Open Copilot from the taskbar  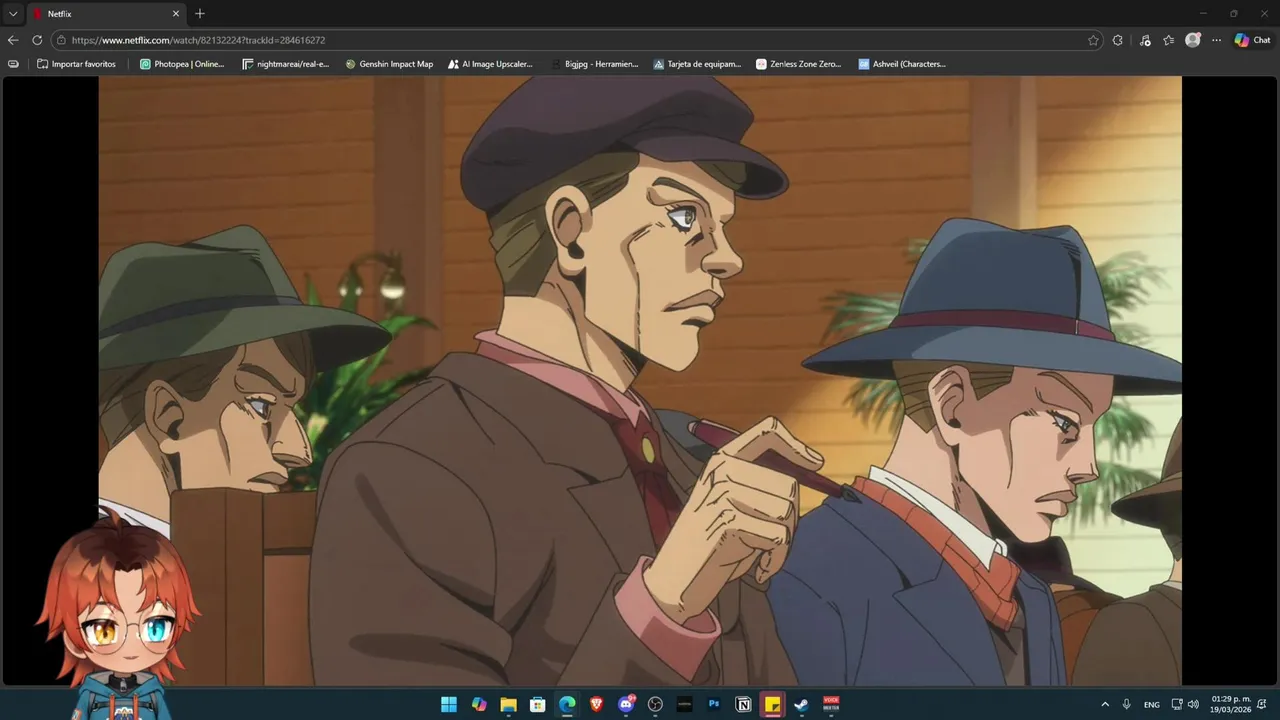coord(479,704)
